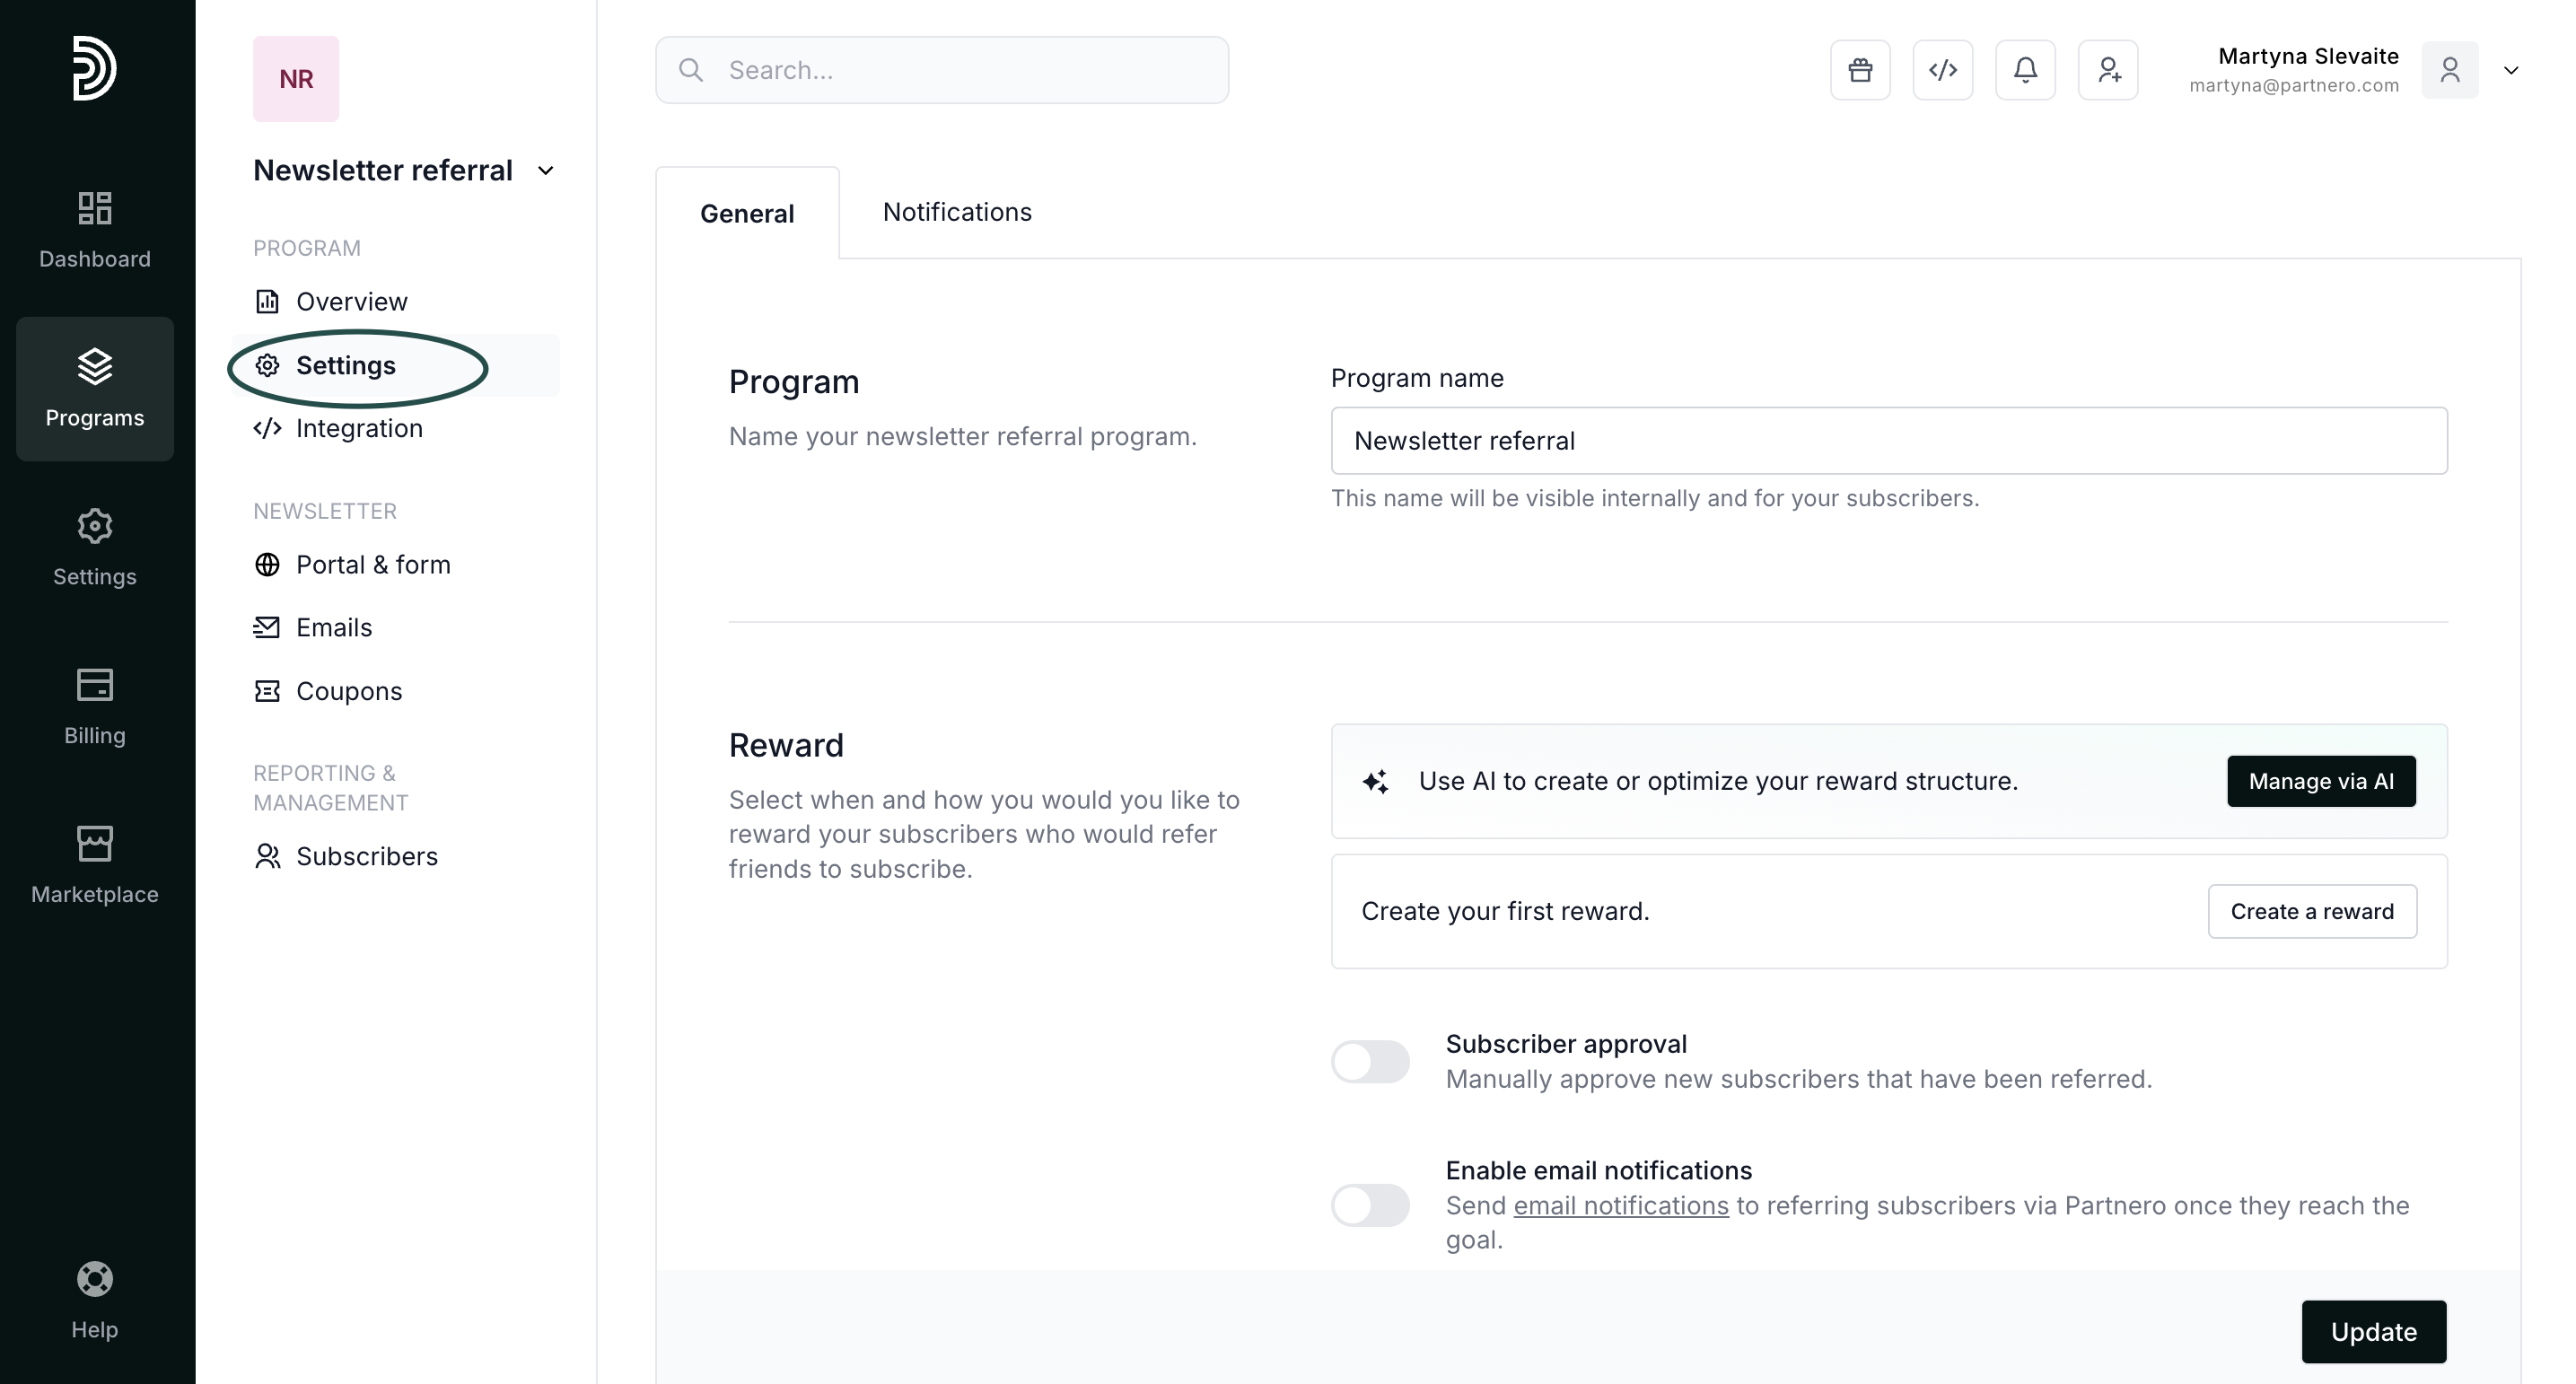Expand the Newsletter referral program dropdown
The height and width of the screenshot is (1384, 2576).
[x=545, y=171]
